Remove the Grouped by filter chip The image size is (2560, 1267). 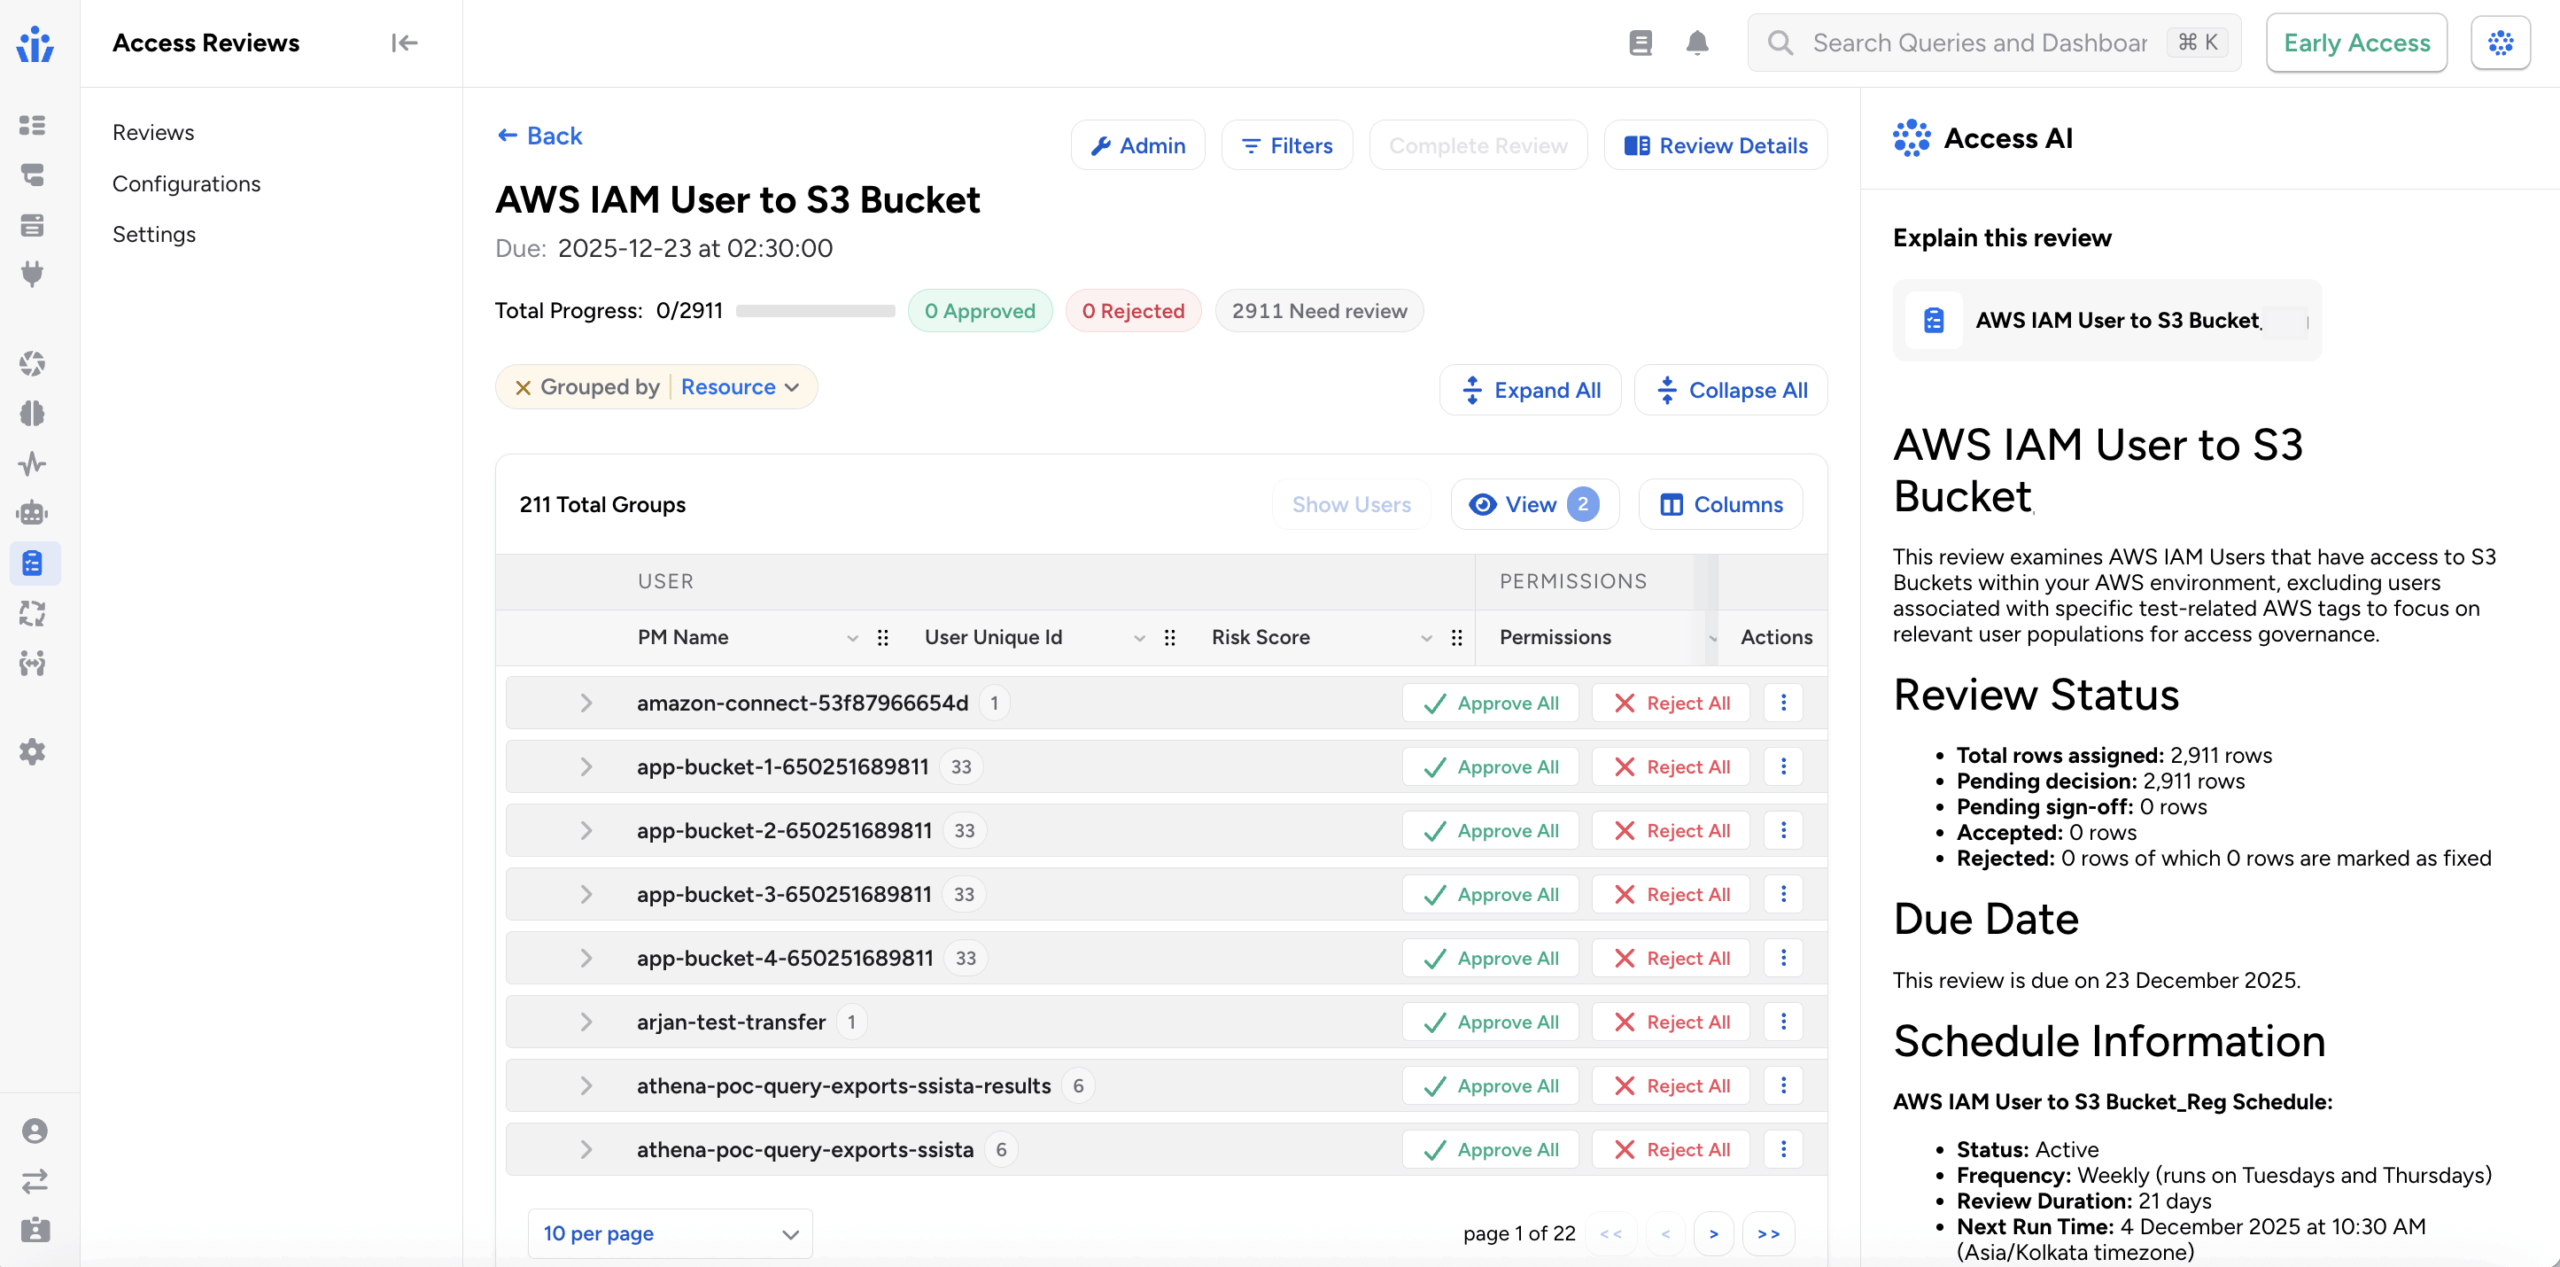(522, 388)
